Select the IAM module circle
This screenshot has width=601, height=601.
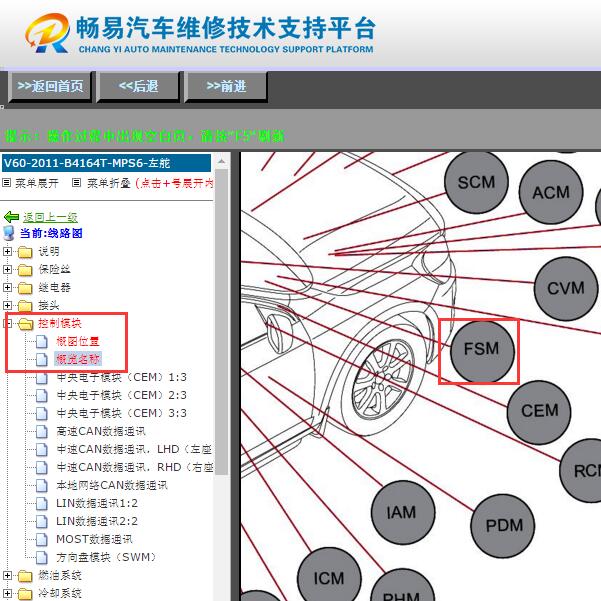403,512
